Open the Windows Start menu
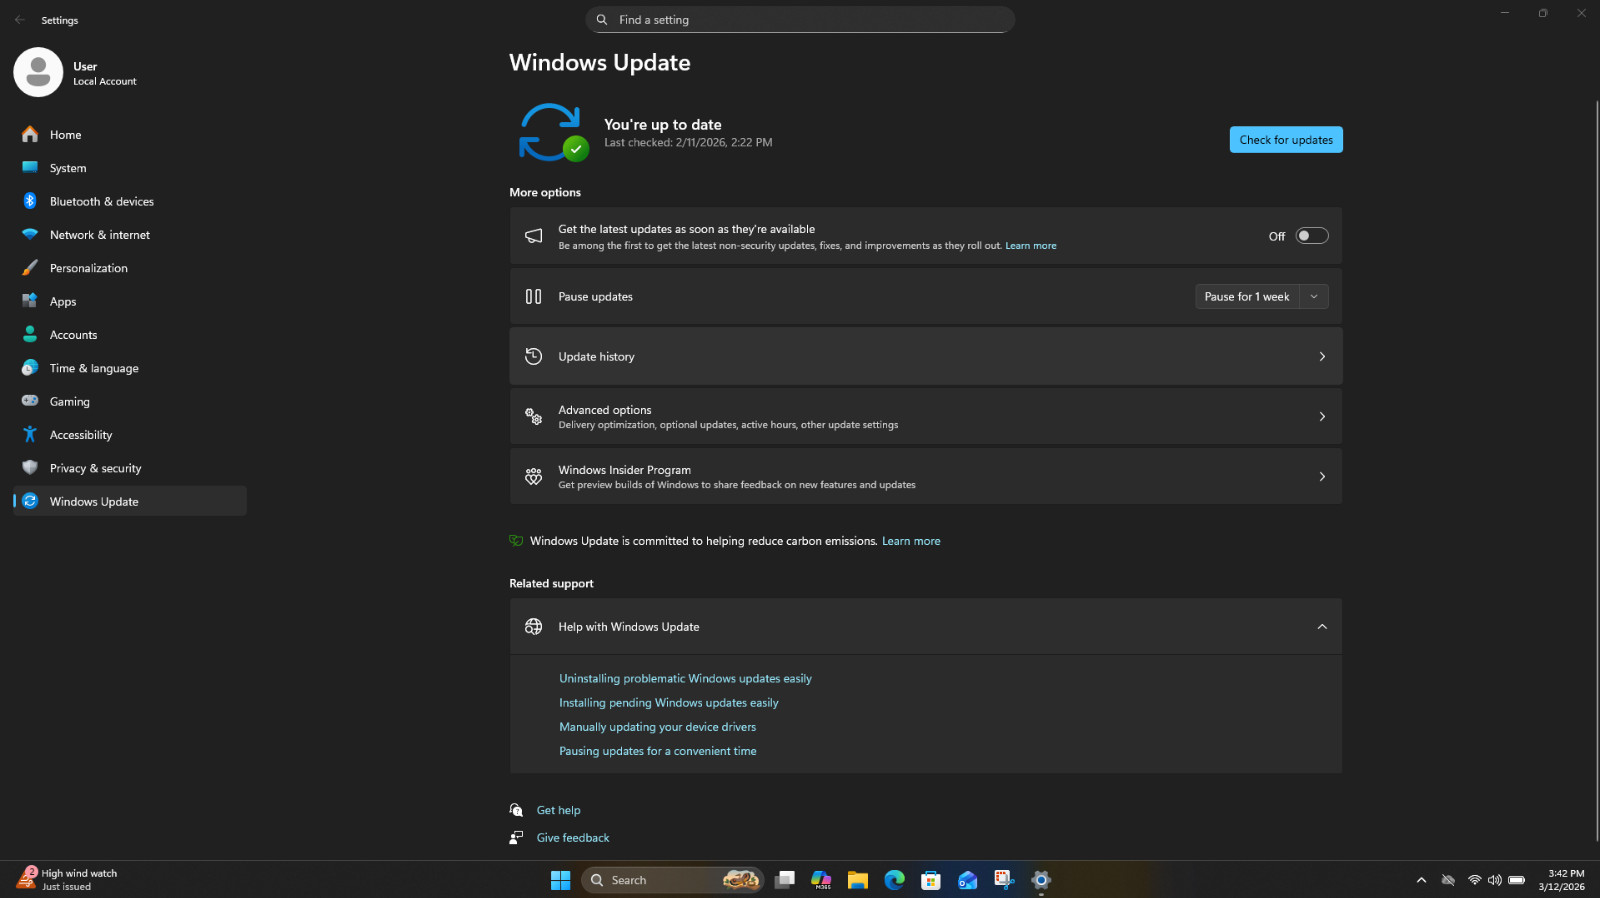This screenshot has width=1600, height=898. pos(560,880)
